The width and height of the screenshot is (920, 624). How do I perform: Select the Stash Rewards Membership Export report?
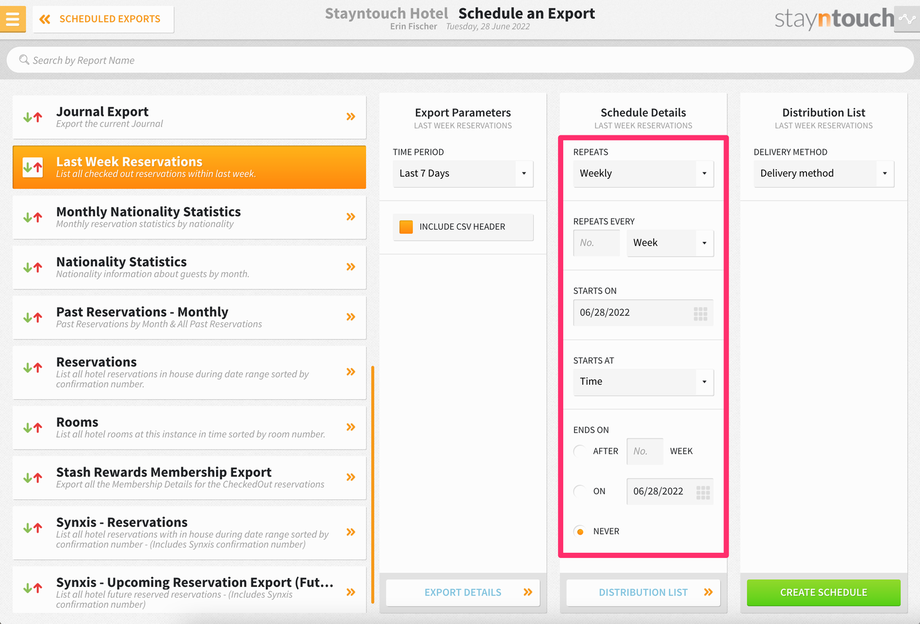[x=189, y=477]
